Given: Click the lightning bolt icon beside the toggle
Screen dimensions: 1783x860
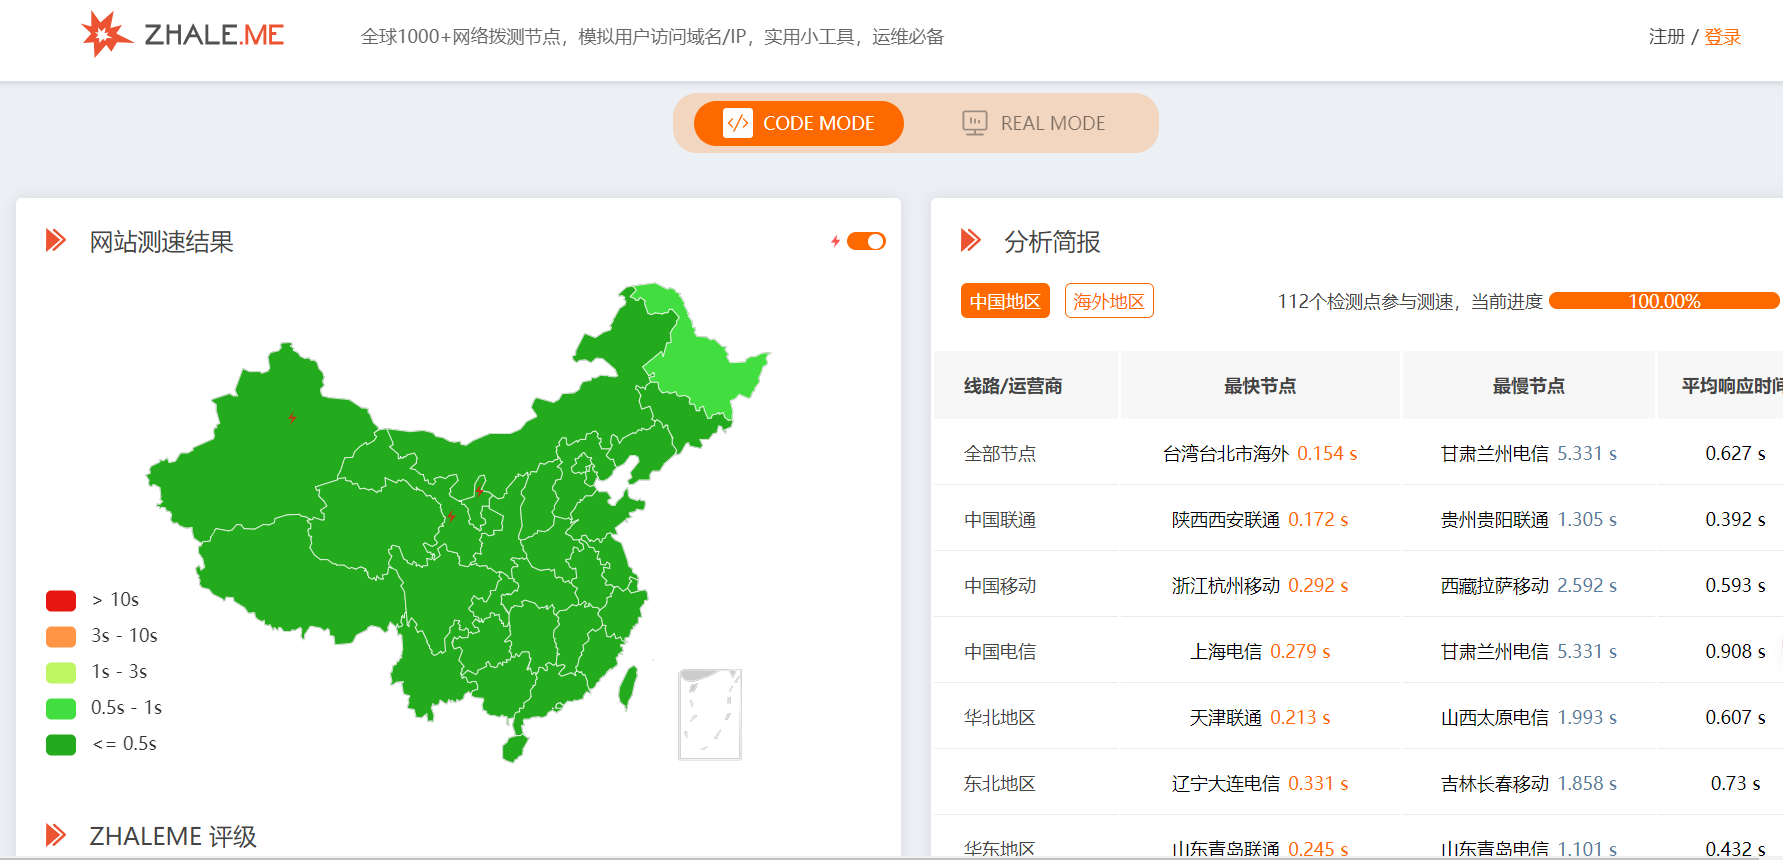Looking at the screenshot, I should pos(835,241).
